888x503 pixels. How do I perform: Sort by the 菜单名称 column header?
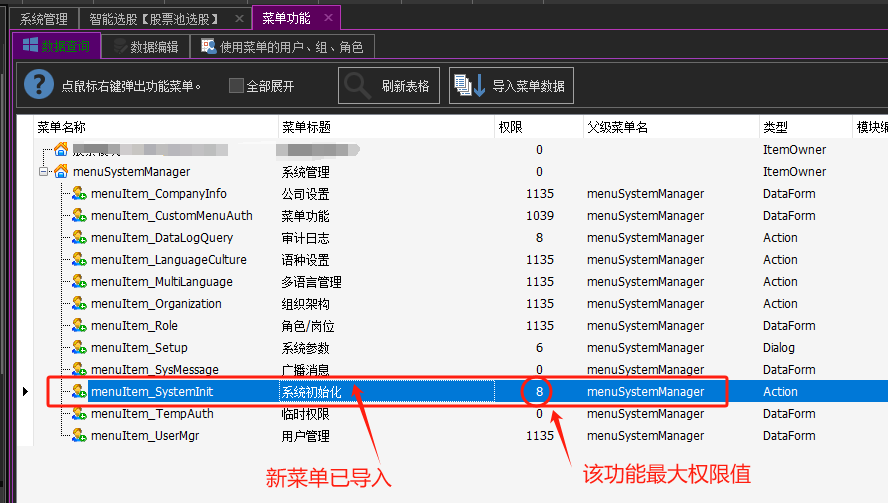[156, 127]
